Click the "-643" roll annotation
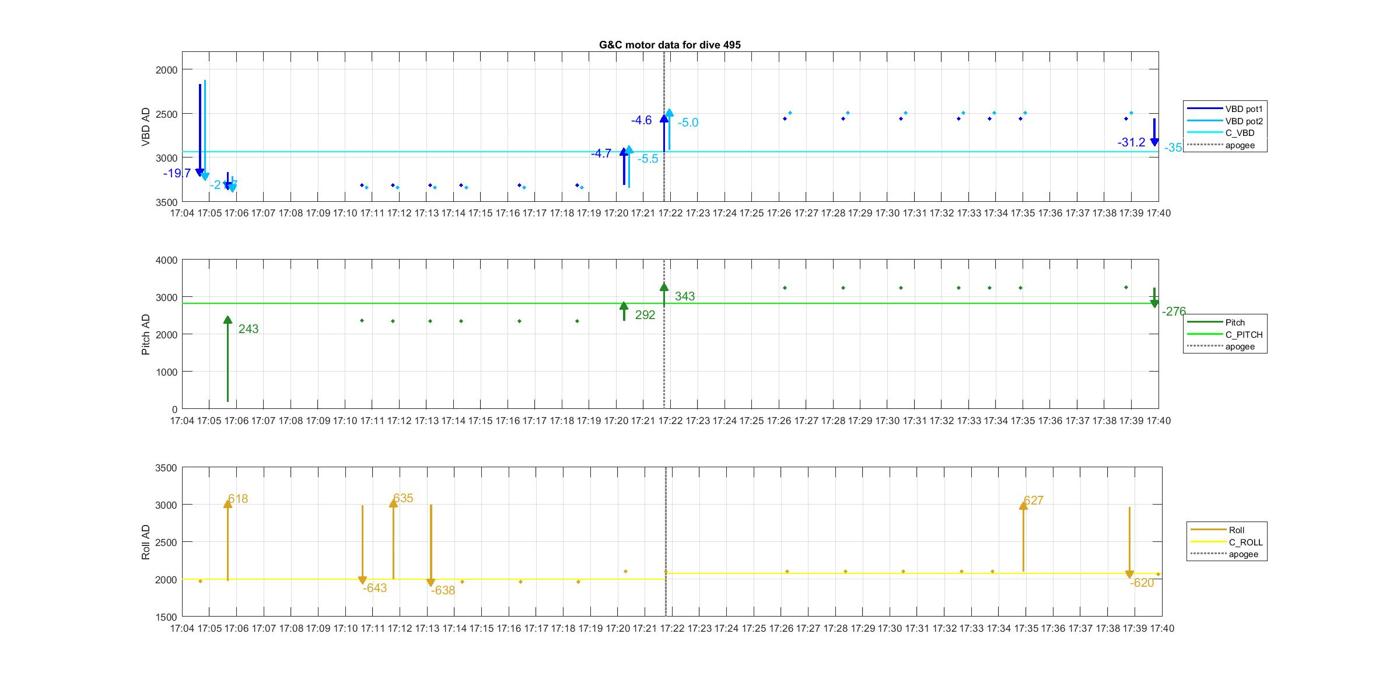This screenshot has width=1400, height=693. click(375, 588)
